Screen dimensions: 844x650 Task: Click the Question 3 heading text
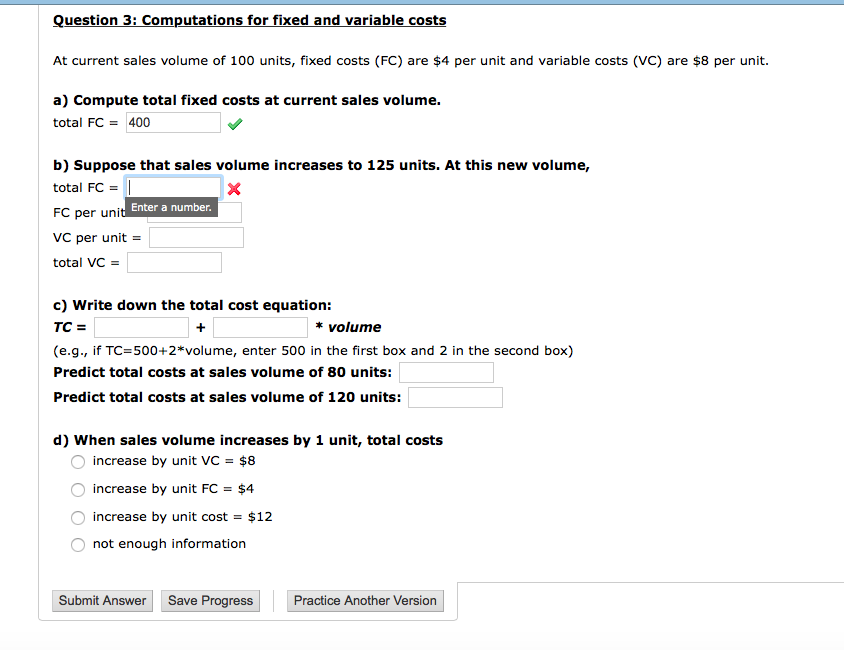point(249,19)
